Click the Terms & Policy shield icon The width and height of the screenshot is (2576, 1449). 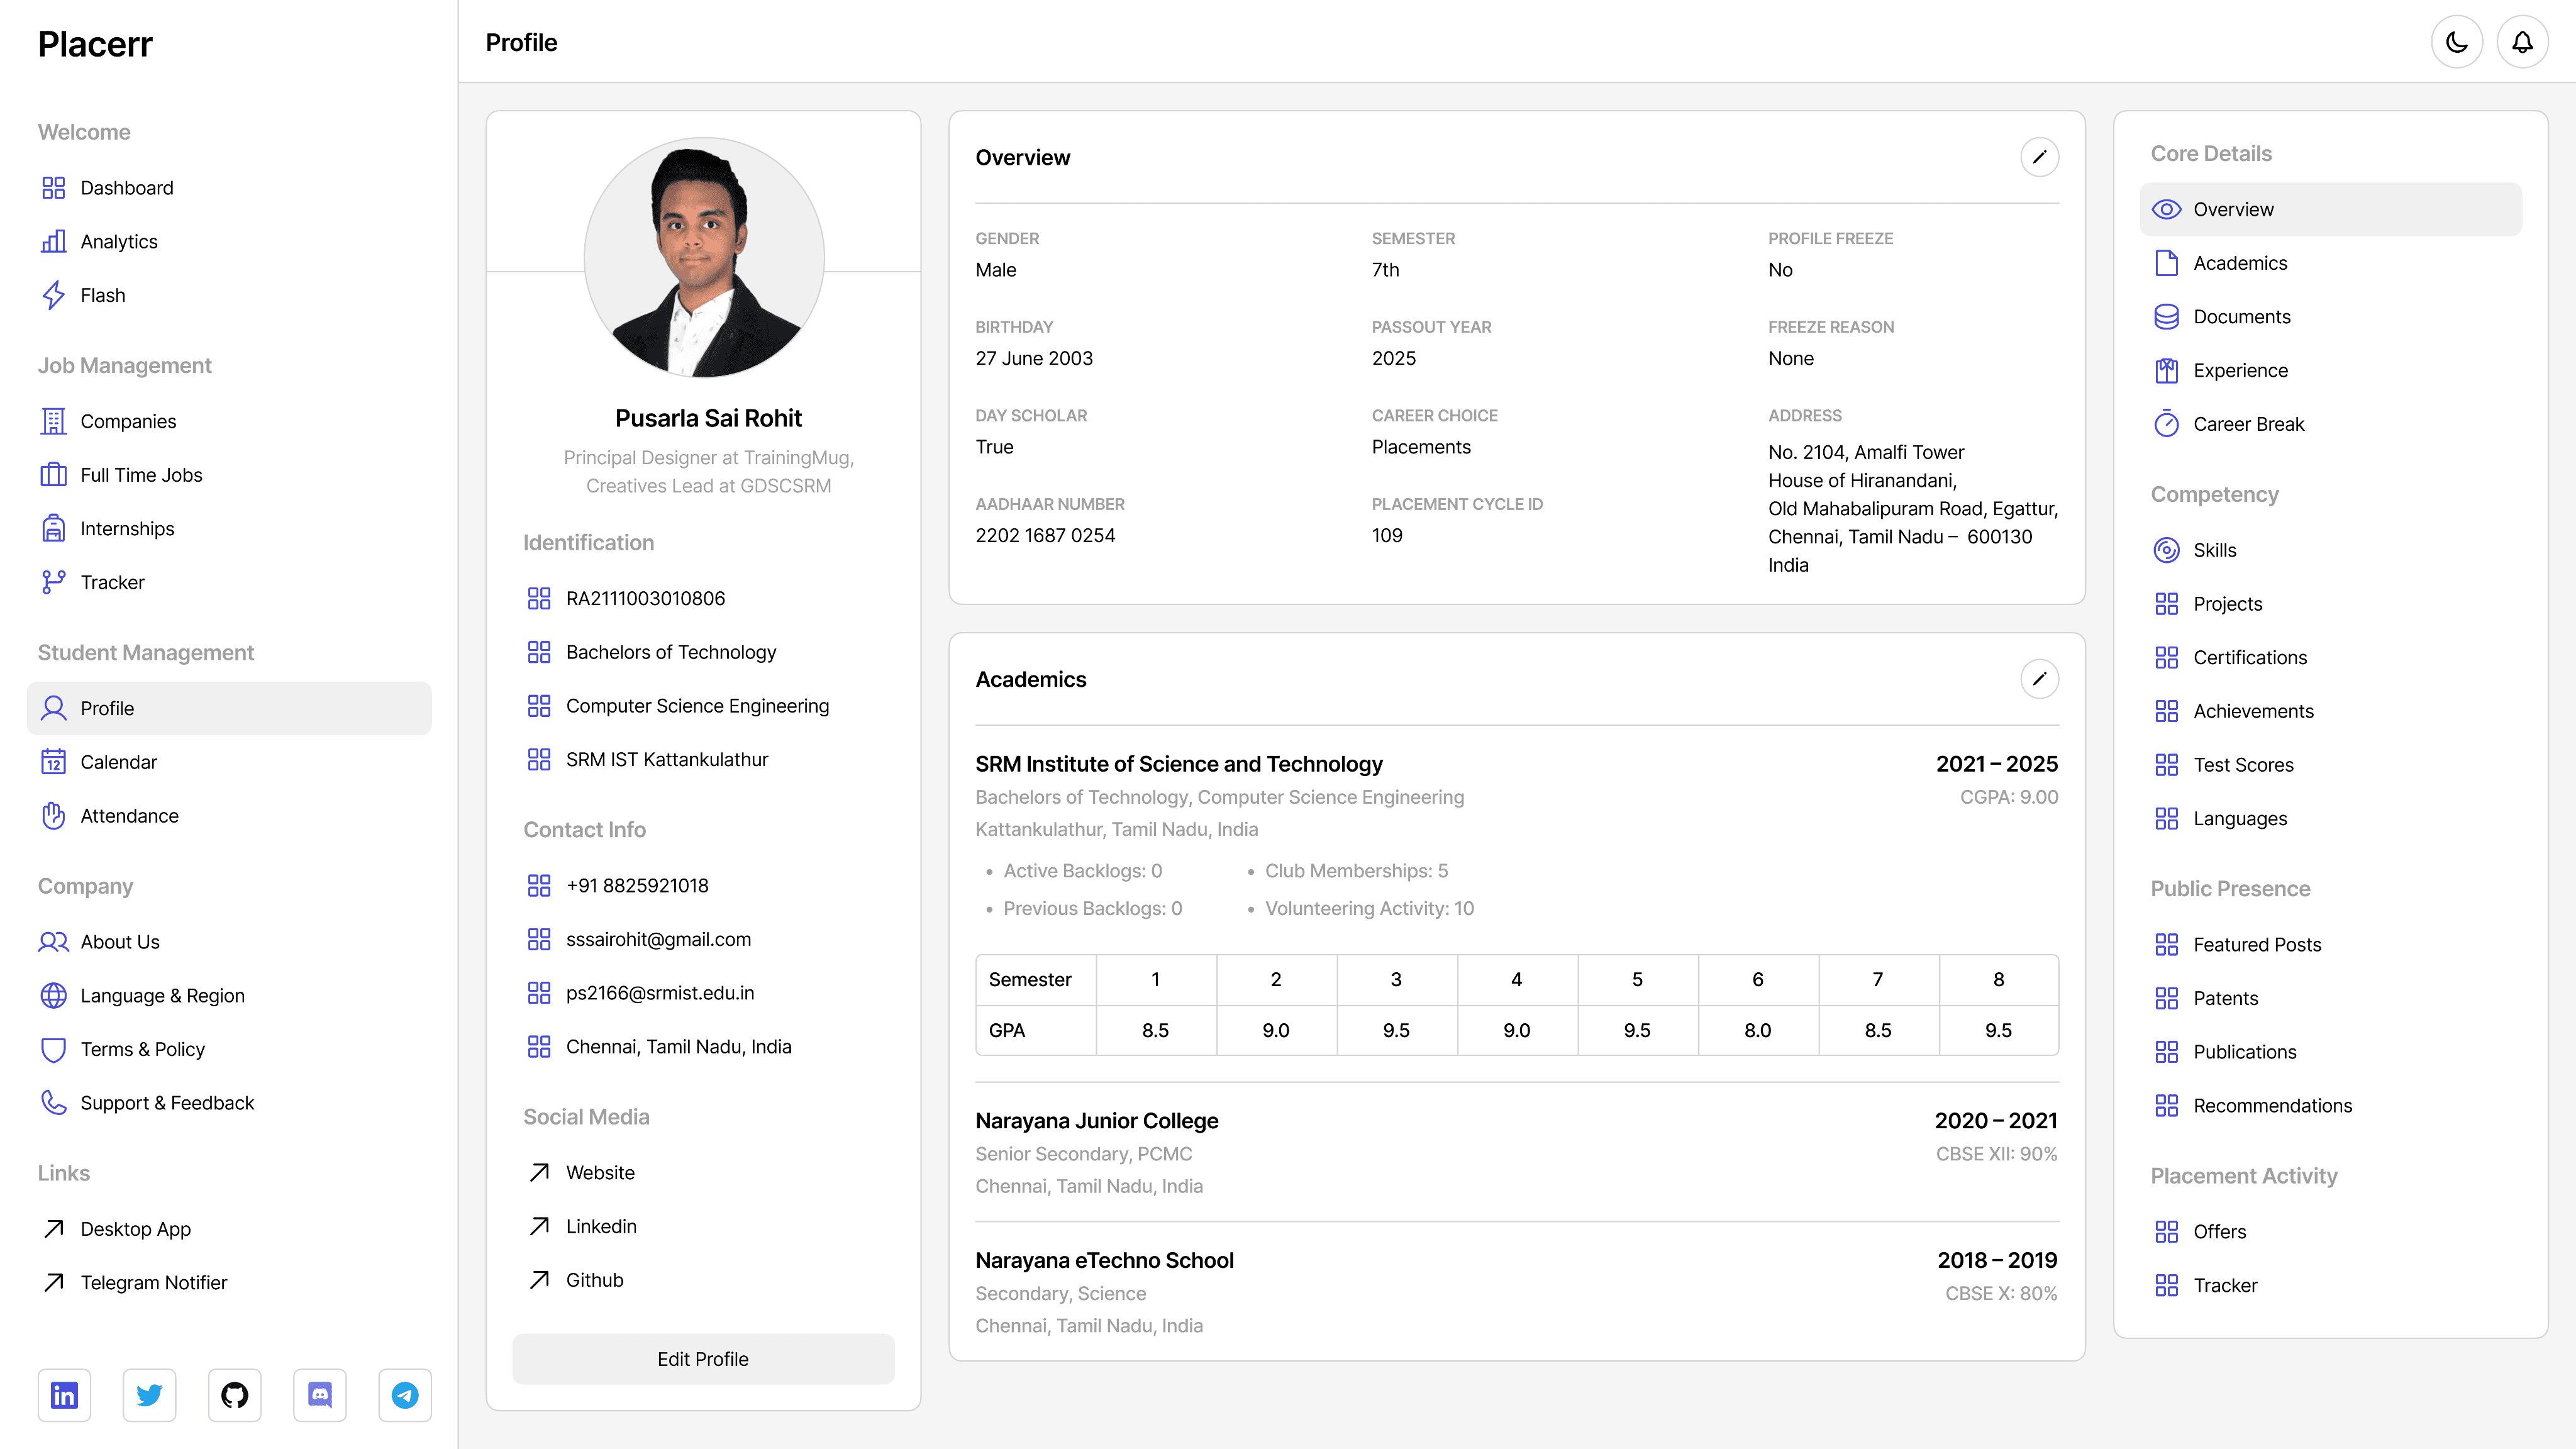click(x=53, y=1049)
